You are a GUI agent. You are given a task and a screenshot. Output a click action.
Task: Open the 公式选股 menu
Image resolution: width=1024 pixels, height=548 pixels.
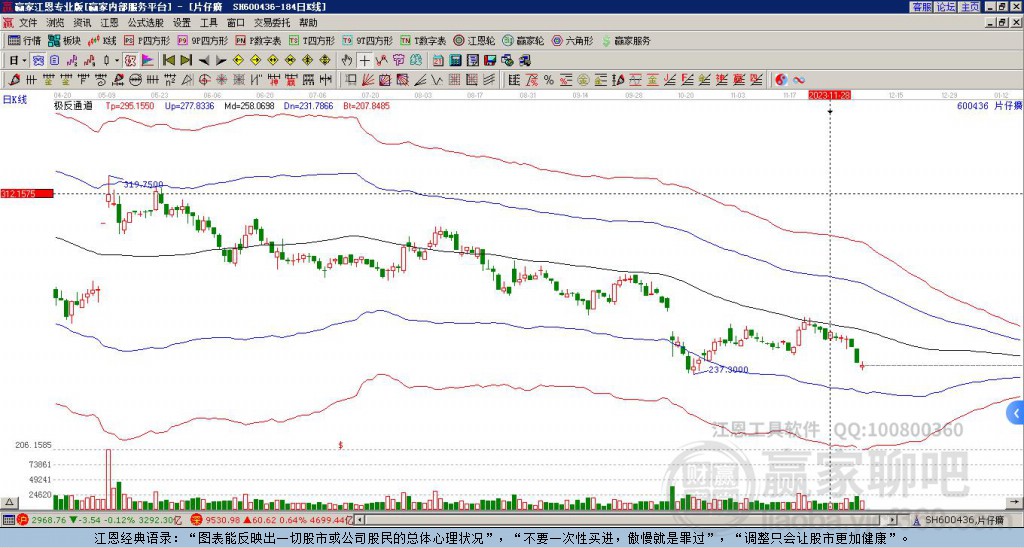(x=145, y=23)
